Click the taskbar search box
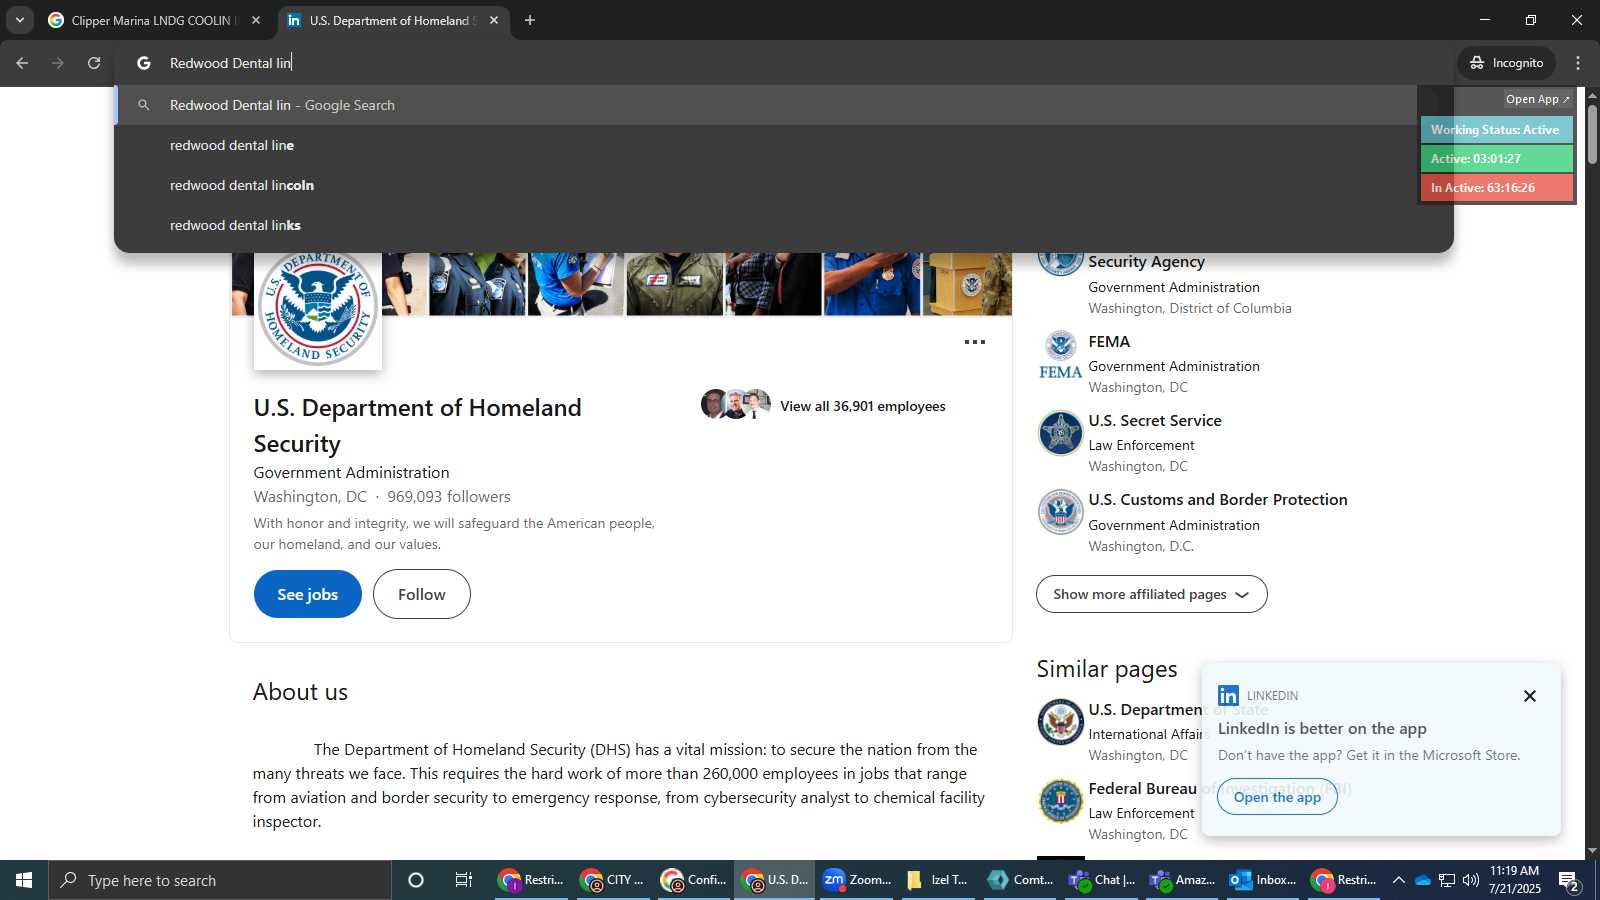This screenshot has height=900, width=1600. (x=220, y=880)
